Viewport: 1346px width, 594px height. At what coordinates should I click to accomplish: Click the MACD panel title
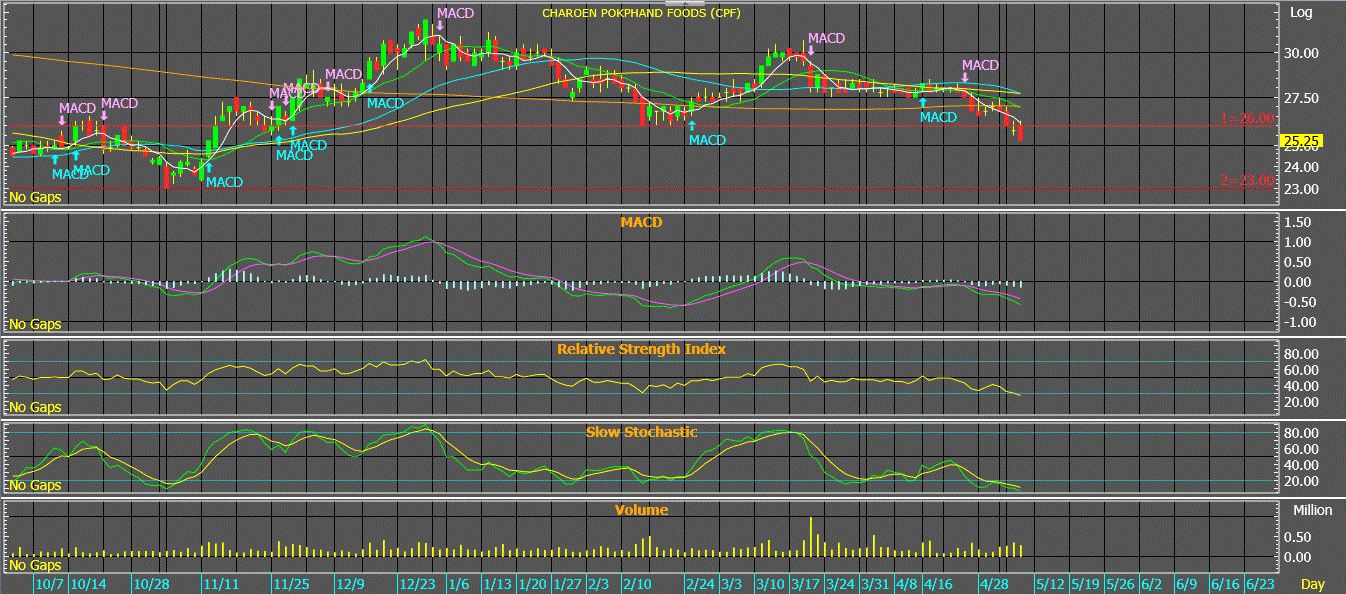coord(641,222)
